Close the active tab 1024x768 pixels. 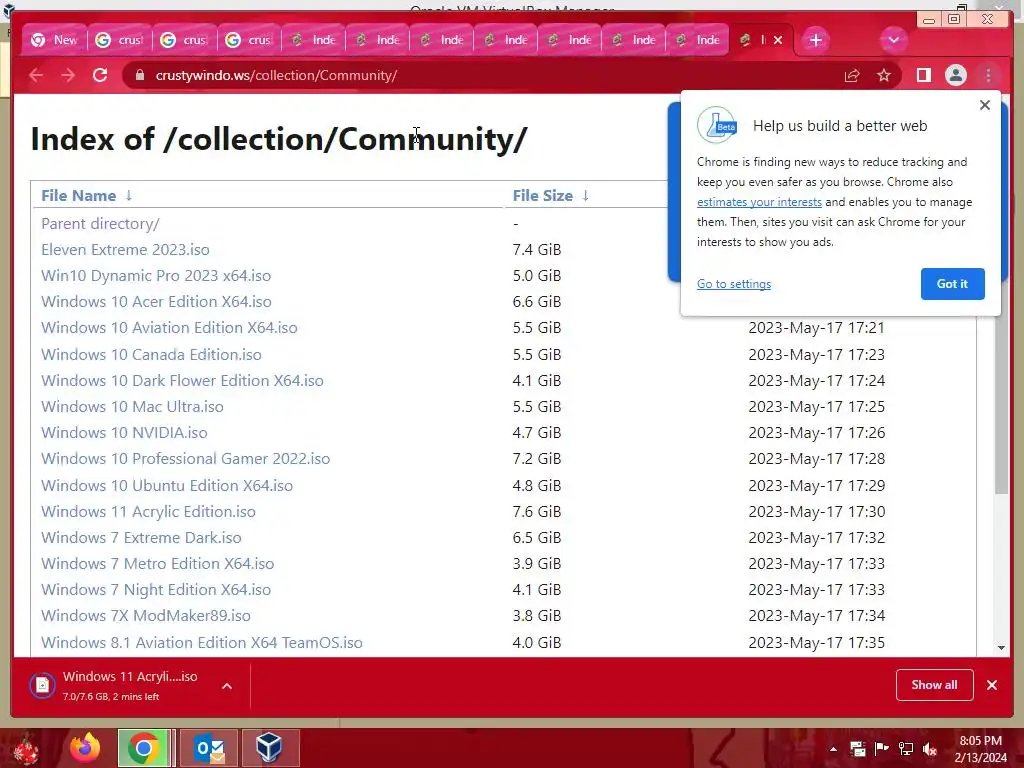778,40
